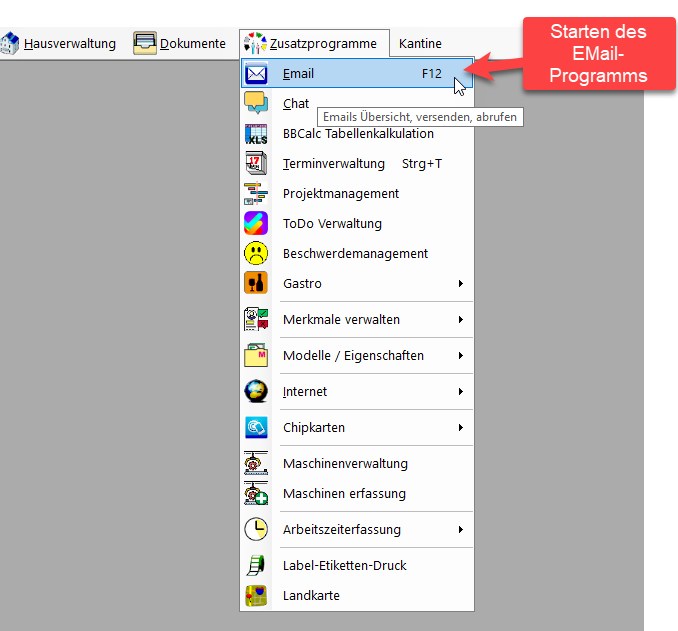Open Arbeitszeiterfassung entry
The width and height of the screenshot is (678, 631).
coord(357,529)
